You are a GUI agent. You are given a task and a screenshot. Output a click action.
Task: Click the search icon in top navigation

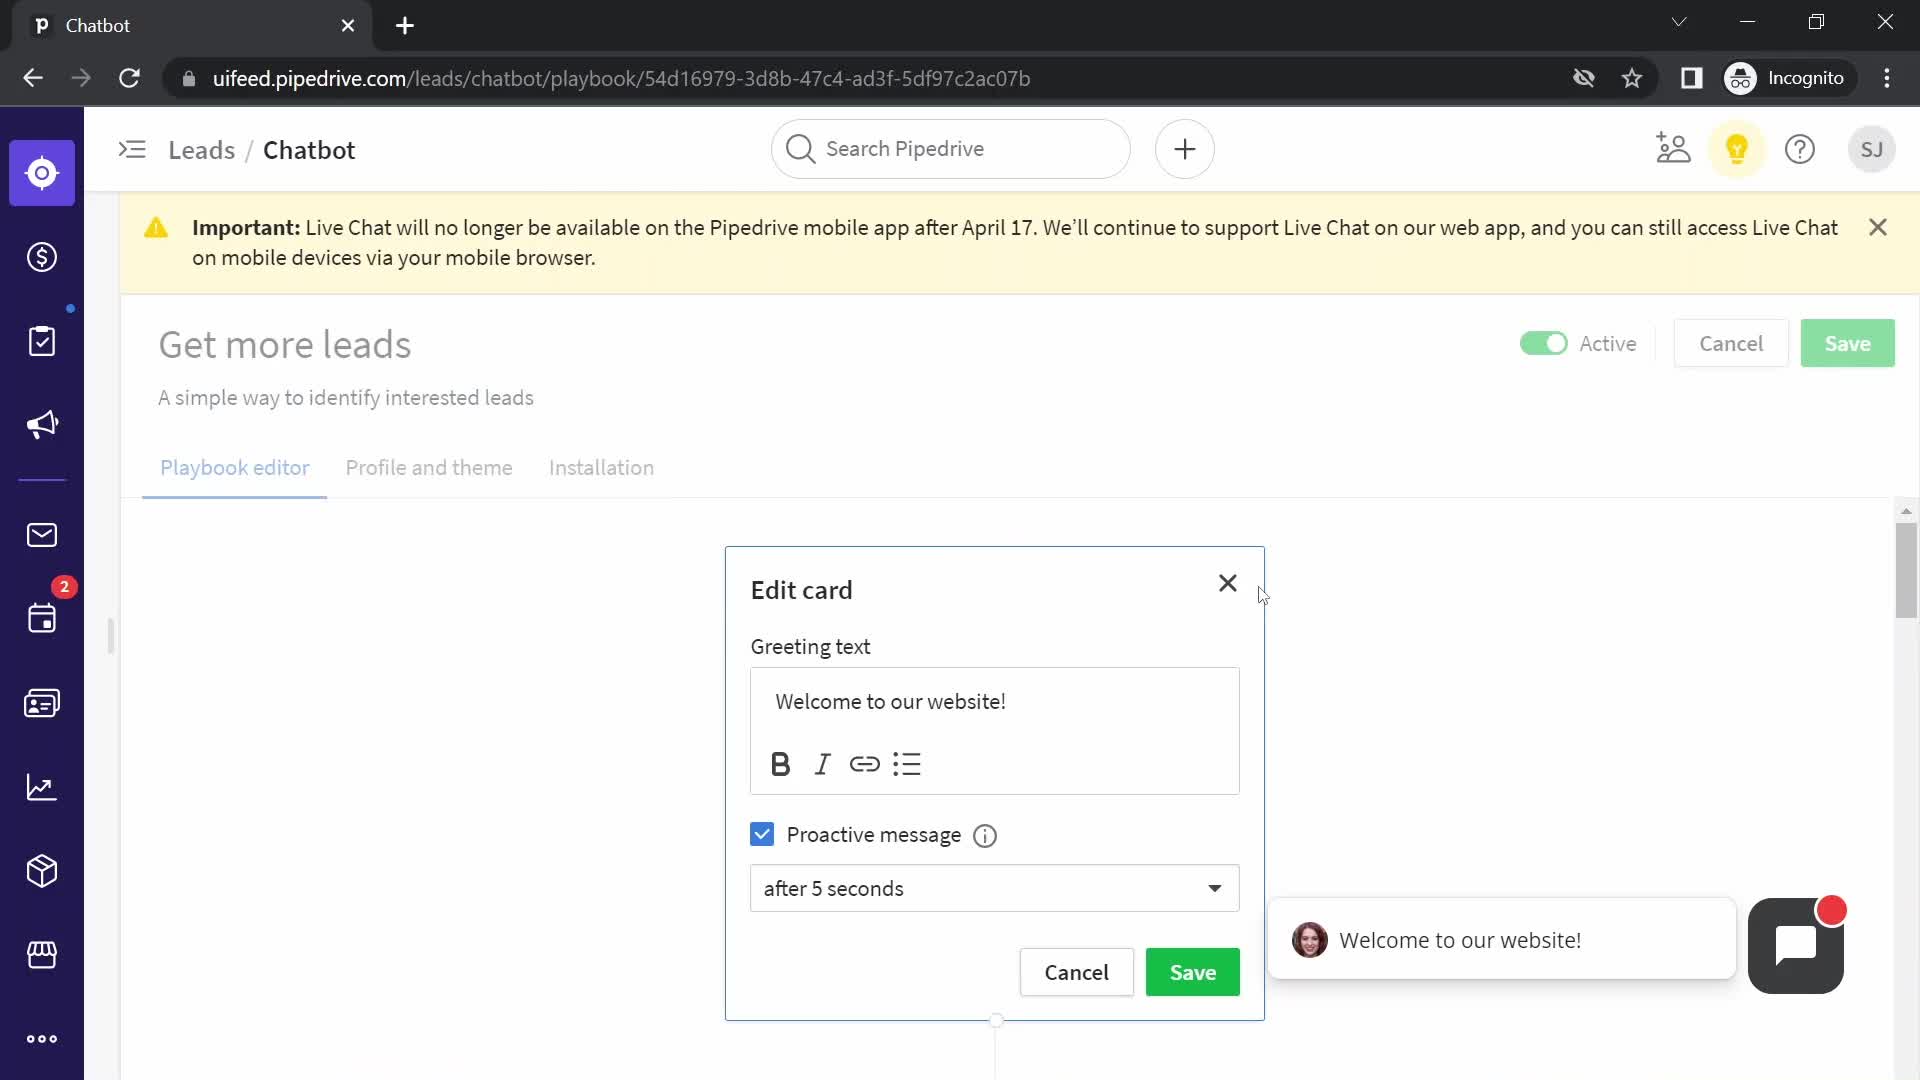(x=800, y=149)
